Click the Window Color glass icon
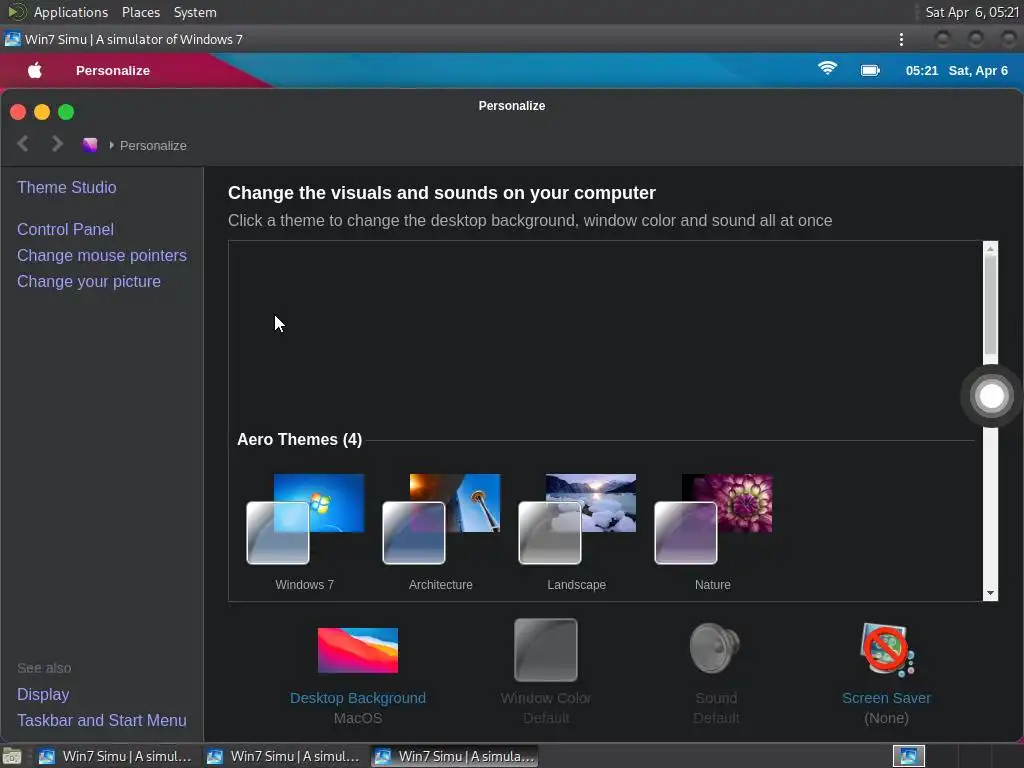1024x768 pixels. tap(546, 650)
